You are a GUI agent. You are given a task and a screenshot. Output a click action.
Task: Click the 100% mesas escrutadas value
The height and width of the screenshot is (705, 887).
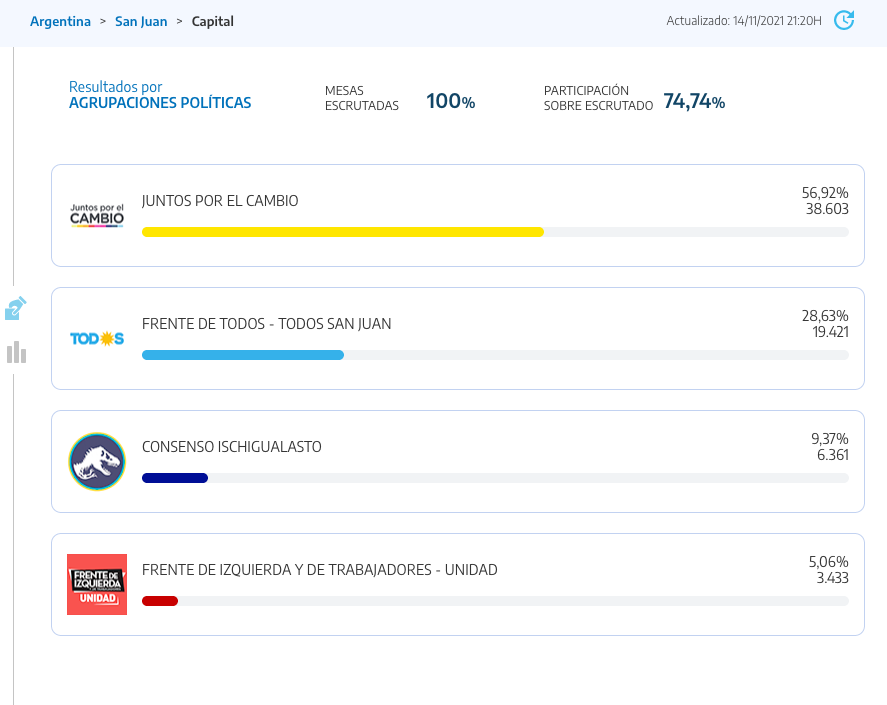pos(450,101)
